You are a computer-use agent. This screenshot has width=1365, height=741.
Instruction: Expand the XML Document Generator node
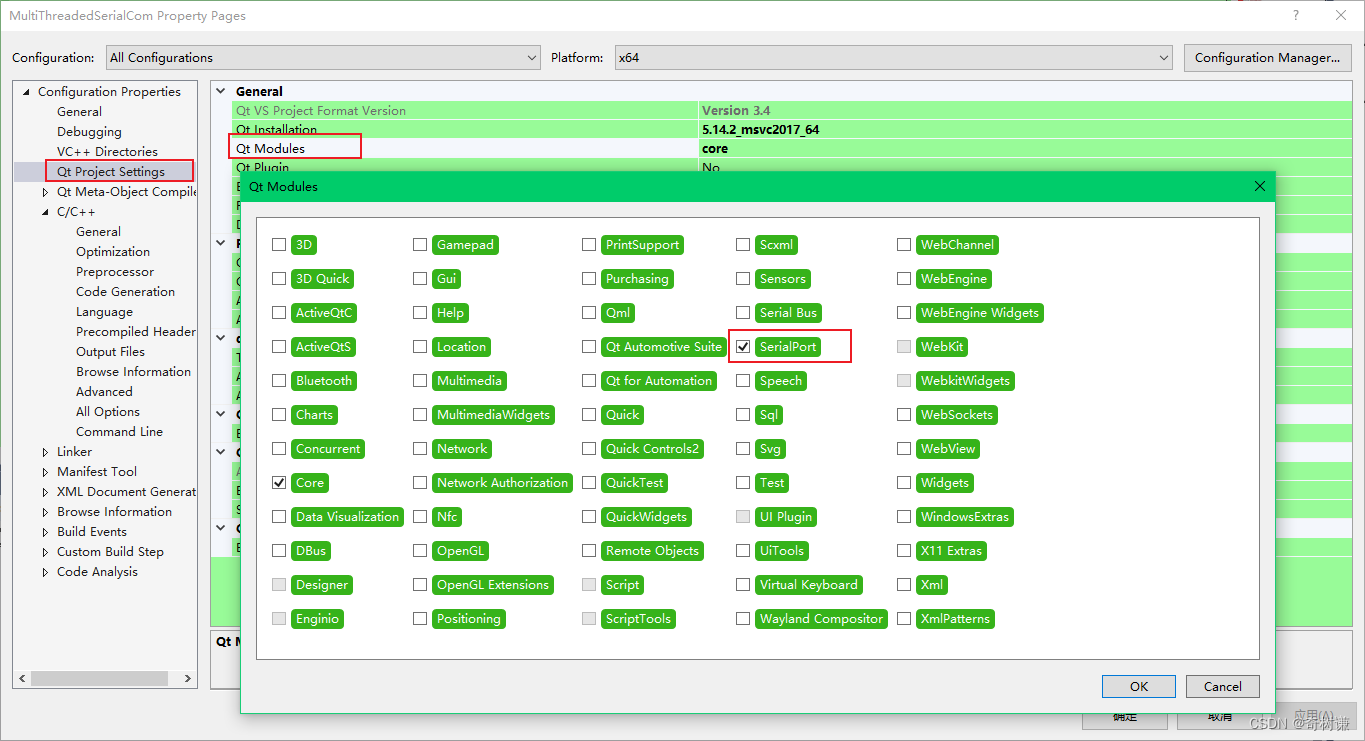[x=45, y=492]
